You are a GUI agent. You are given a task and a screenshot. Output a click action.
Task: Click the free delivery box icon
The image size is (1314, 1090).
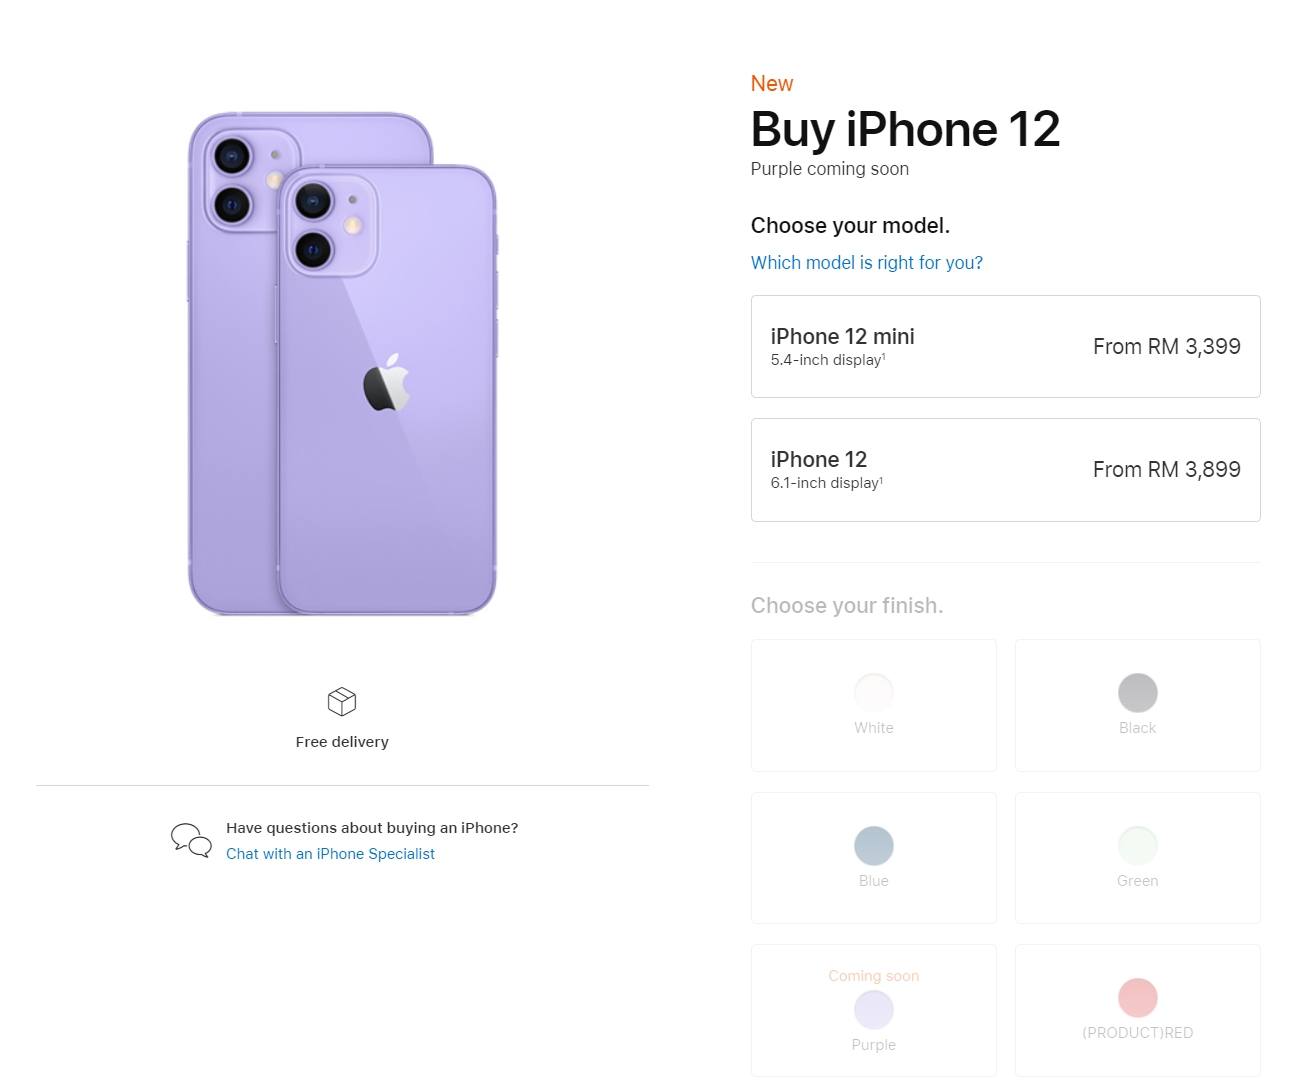click(x=342, y=702)
